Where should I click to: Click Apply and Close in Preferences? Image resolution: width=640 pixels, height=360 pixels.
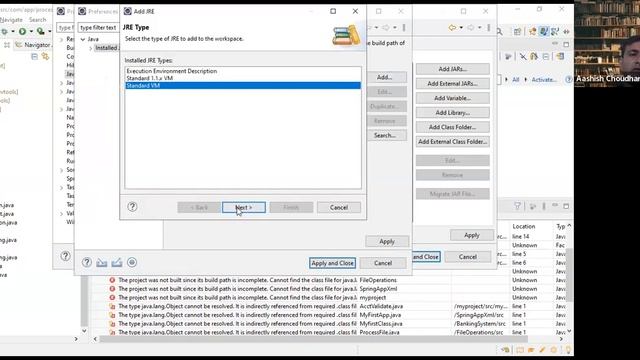332,263
